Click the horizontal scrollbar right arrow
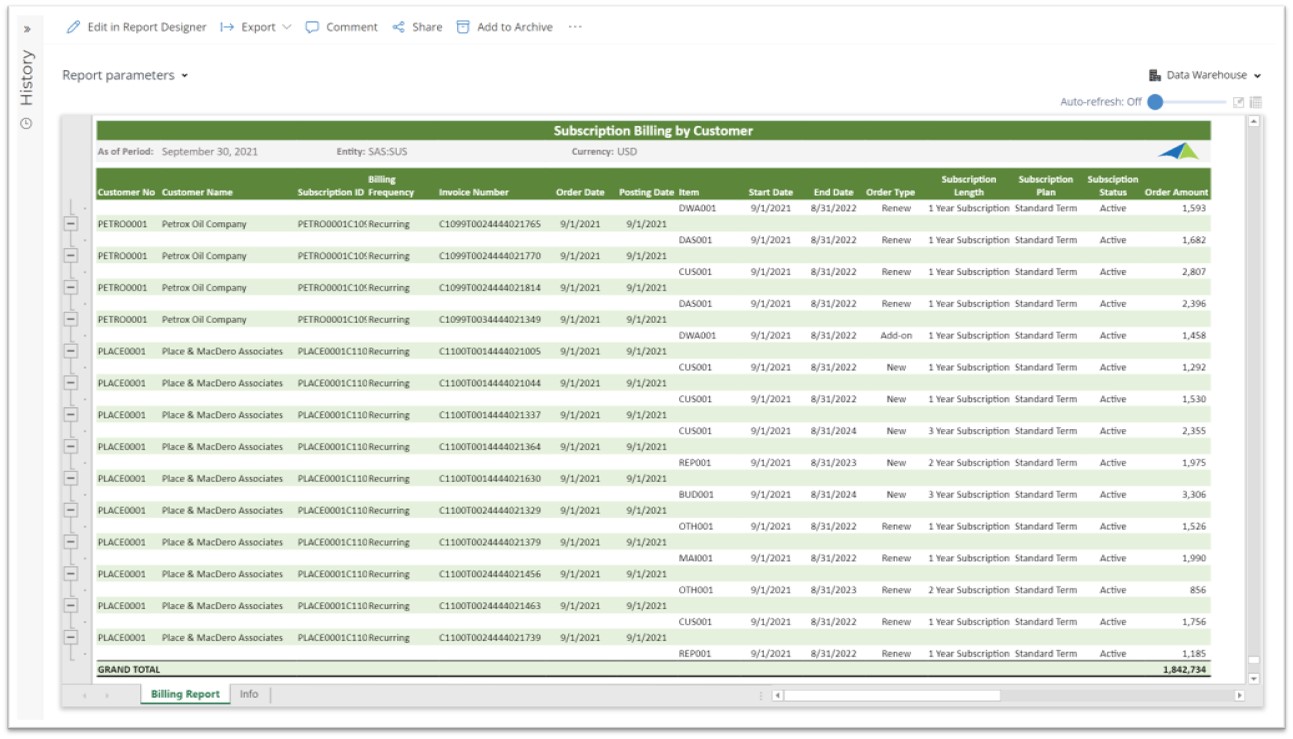The height and width of the screenshot is (739, 1293). click(1240, 695)
